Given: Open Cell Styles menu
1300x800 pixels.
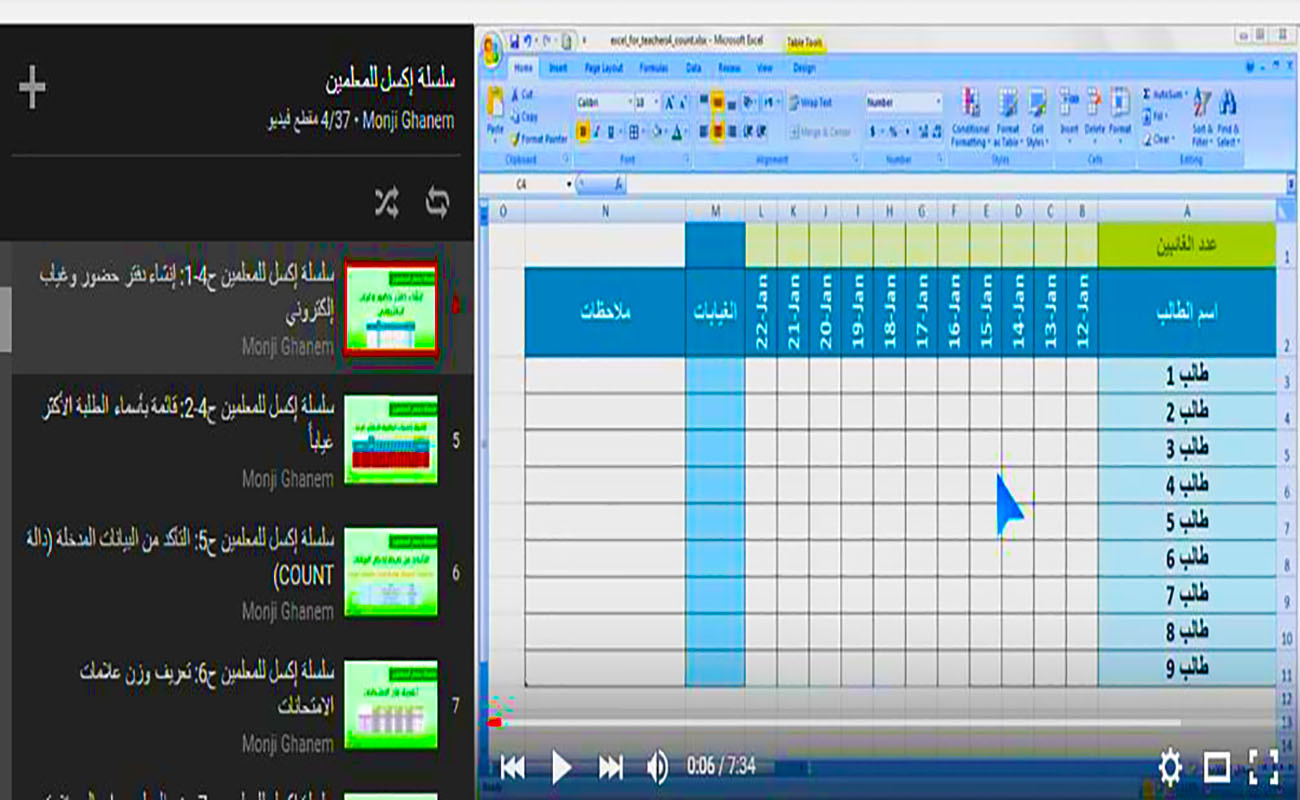Looking at the screenshot, I should (x=1038, y=118).
